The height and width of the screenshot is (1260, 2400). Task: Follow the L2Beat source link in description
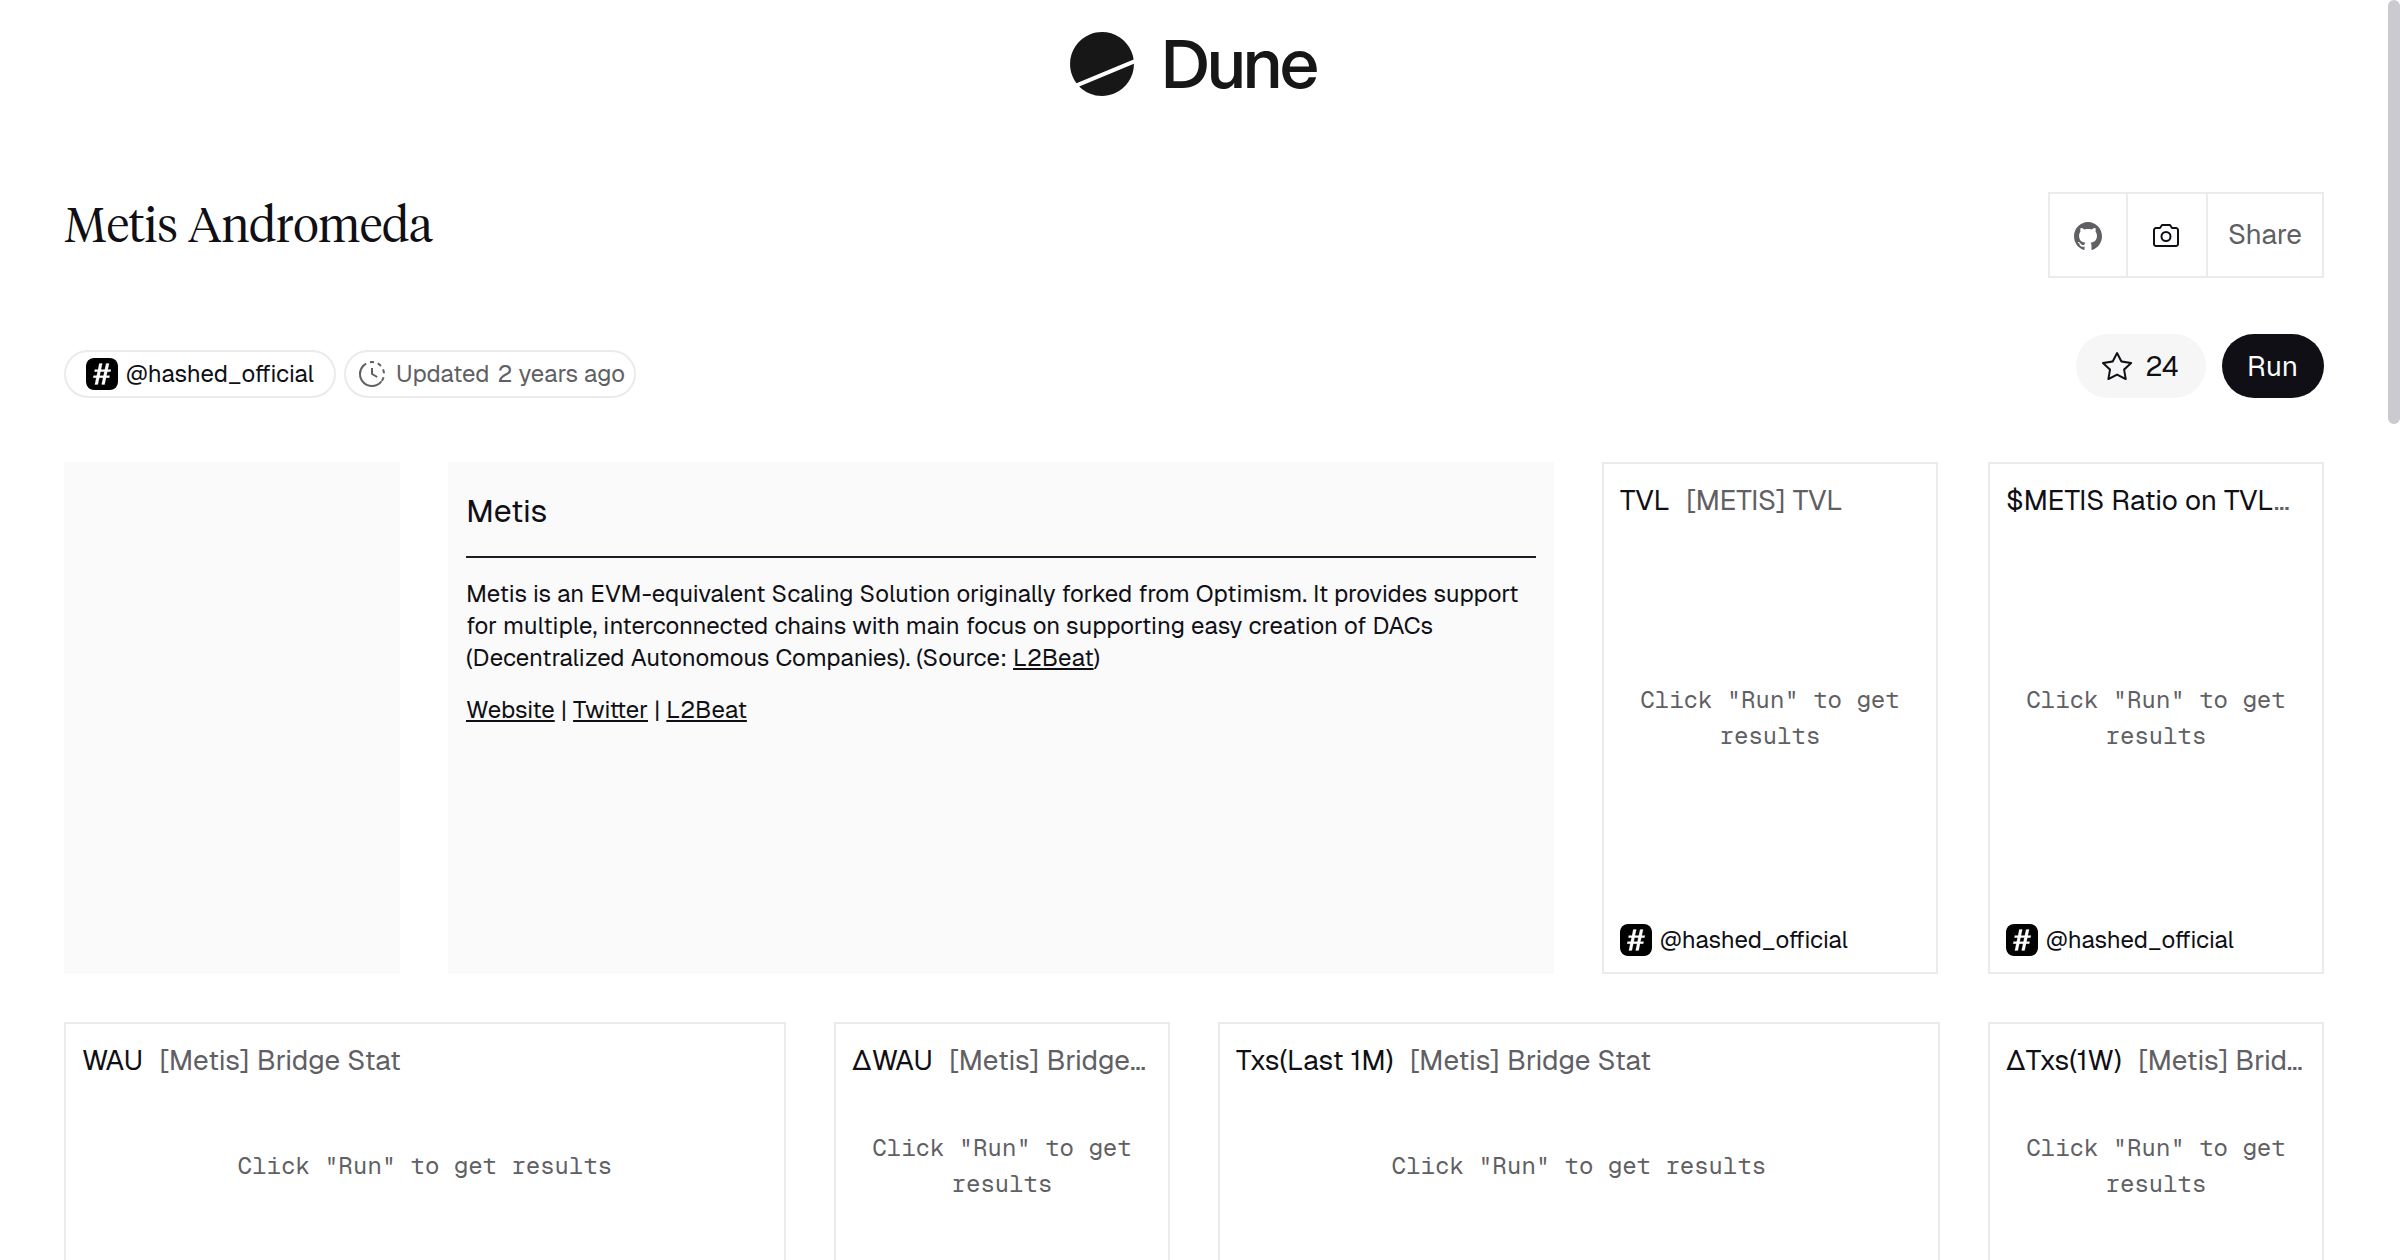point(1053,658)
